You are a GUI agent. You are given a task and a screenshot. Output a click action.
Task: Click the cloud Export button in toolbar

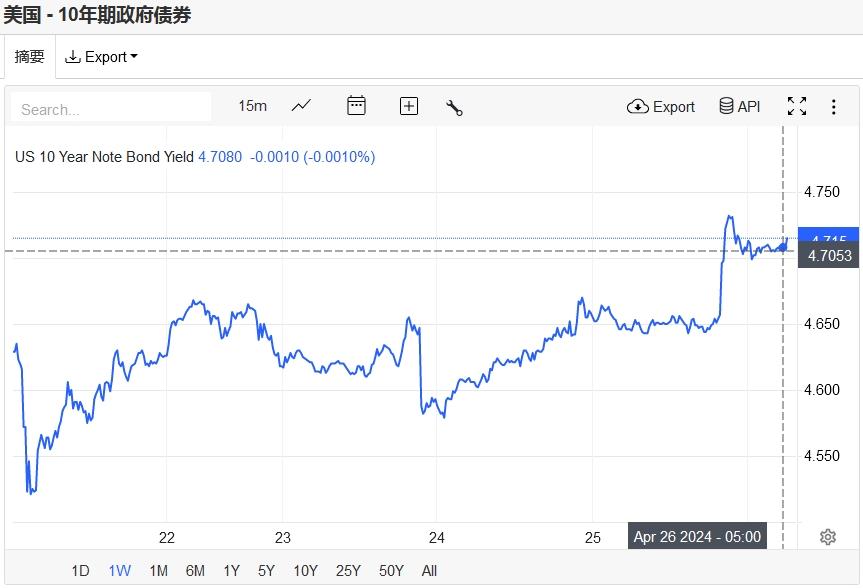click(661, 107)
